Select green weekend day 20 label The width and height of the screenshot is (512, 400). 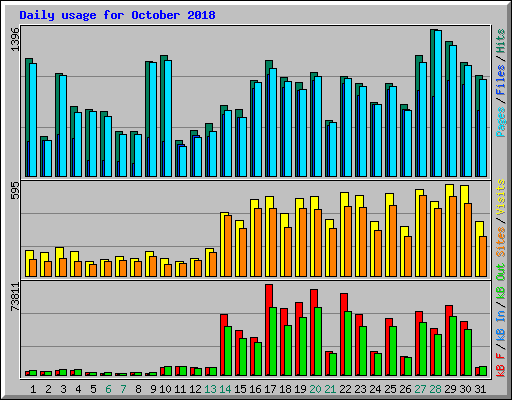315,389
